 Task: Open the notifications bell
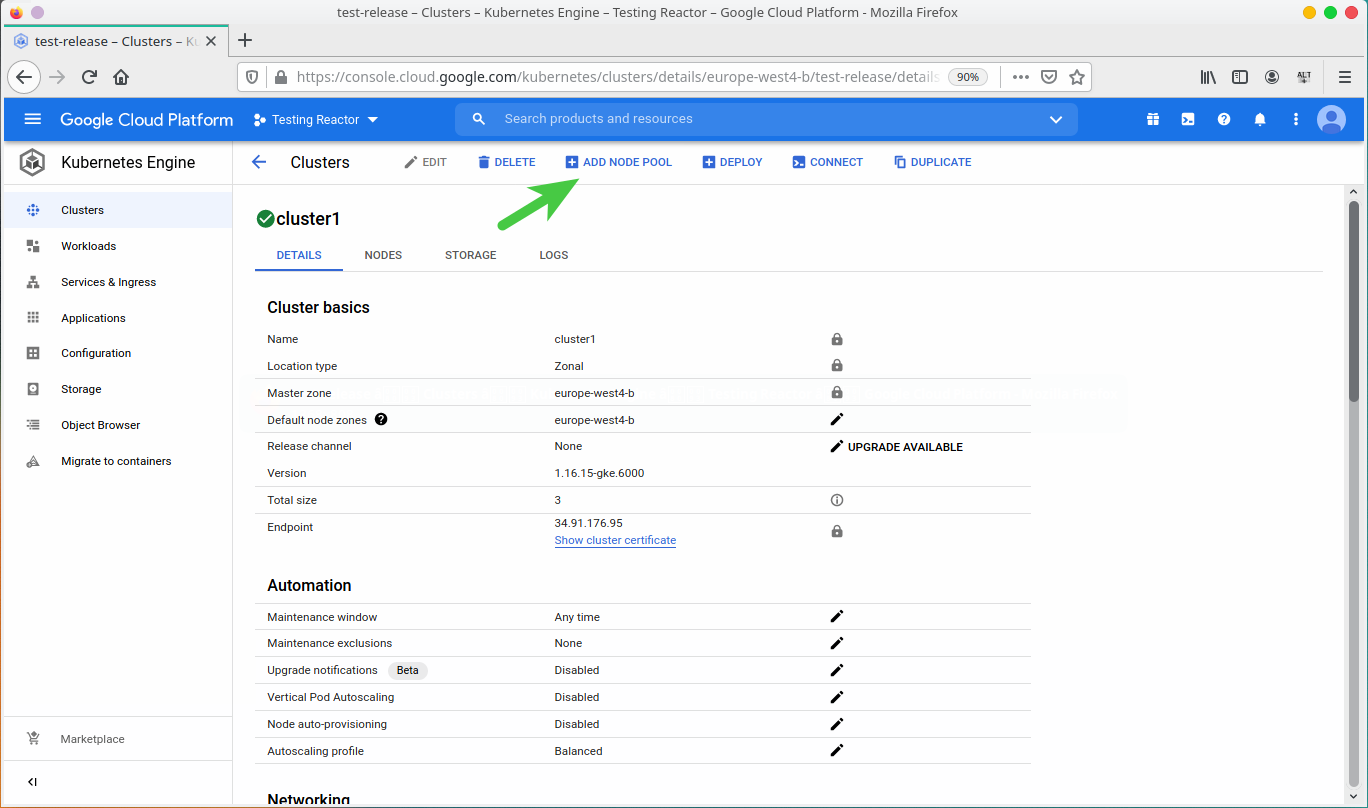pyautogui.click(x=1260, y=119)
